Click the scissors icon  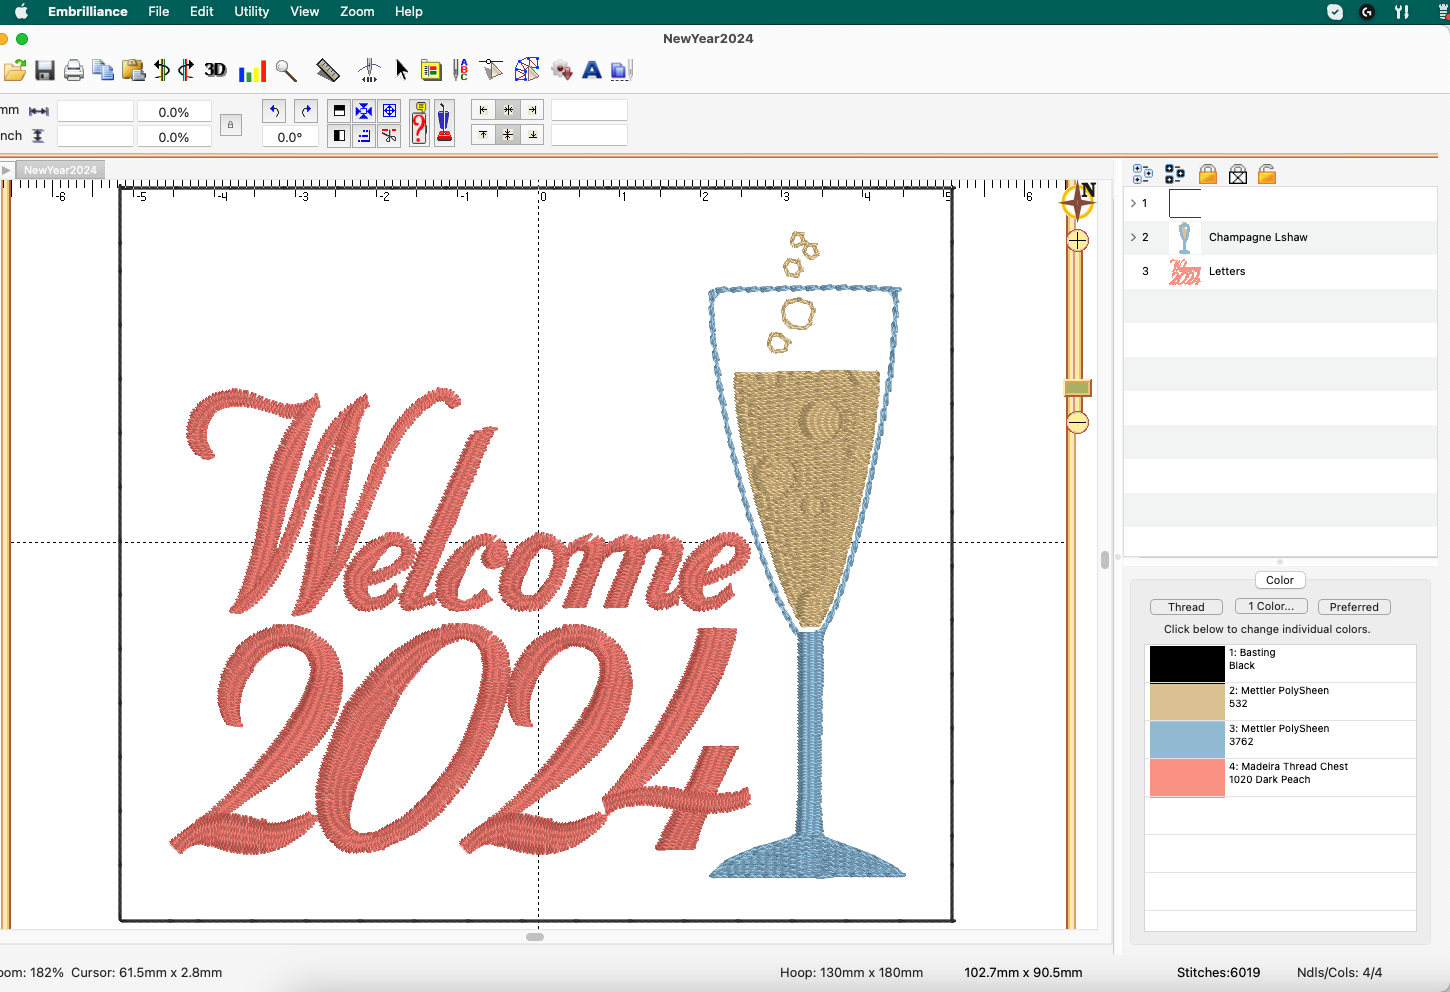(x=389, y=136)
